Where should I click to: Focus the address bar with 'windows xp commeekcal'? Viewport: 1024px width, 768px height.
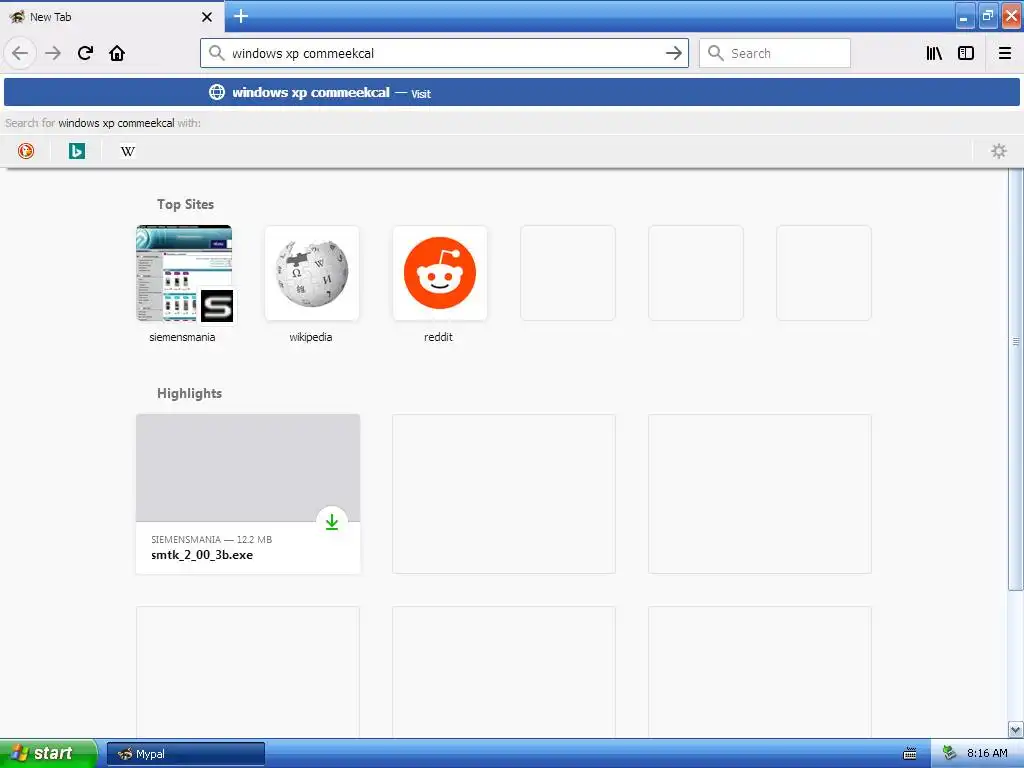coord(444,53)
